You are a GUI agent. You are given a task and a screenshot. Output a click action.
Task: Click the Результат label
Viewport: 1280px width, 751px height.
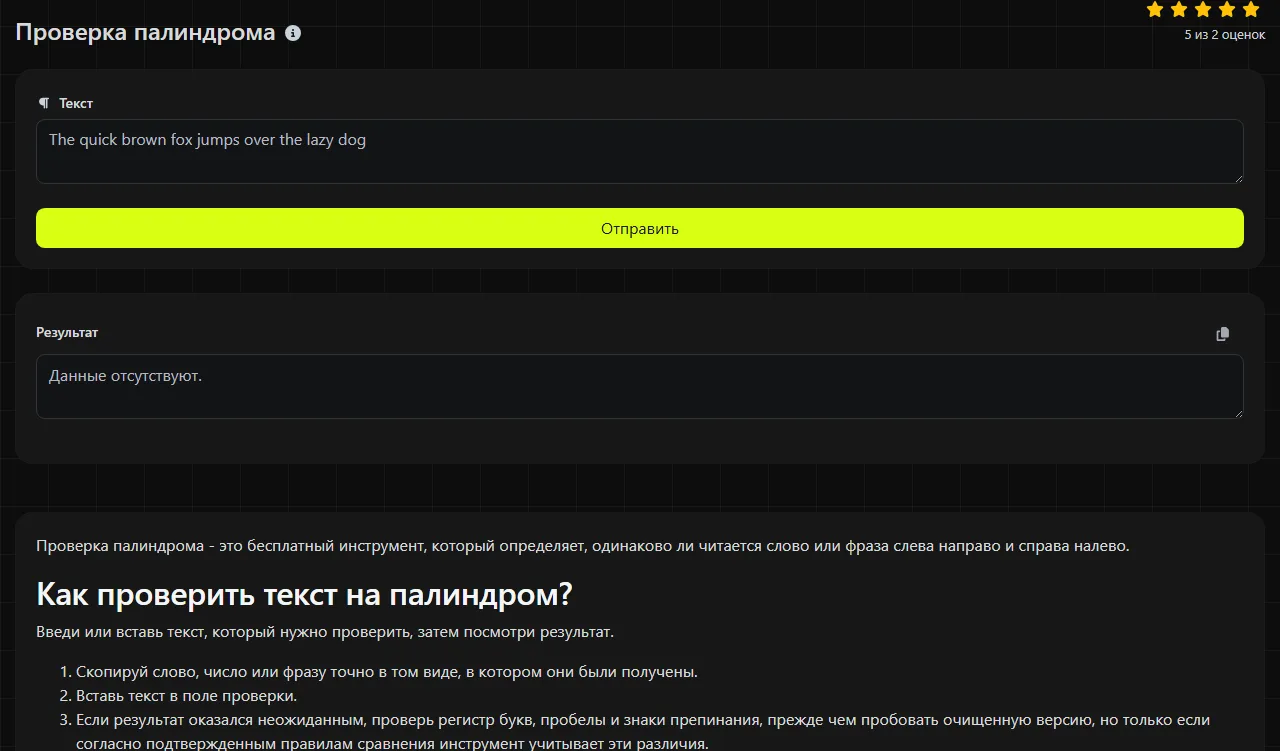(x=67, y=333)
